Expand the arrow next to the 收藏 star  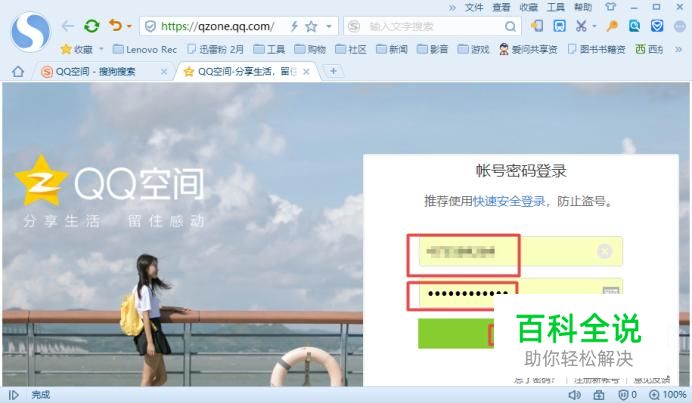(x=102, y=49)
